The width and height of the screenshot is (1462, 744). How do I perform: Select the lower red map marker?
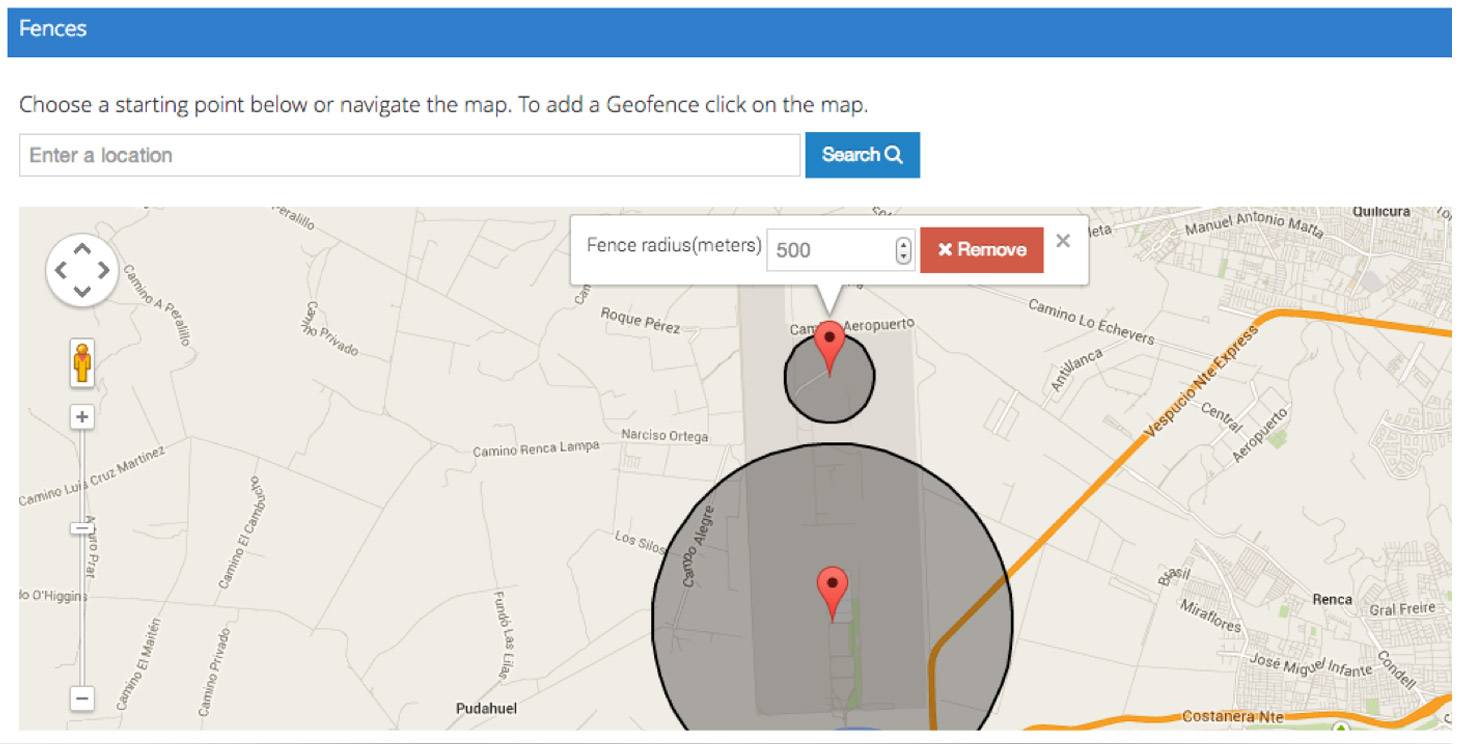[x=832, y=593]
